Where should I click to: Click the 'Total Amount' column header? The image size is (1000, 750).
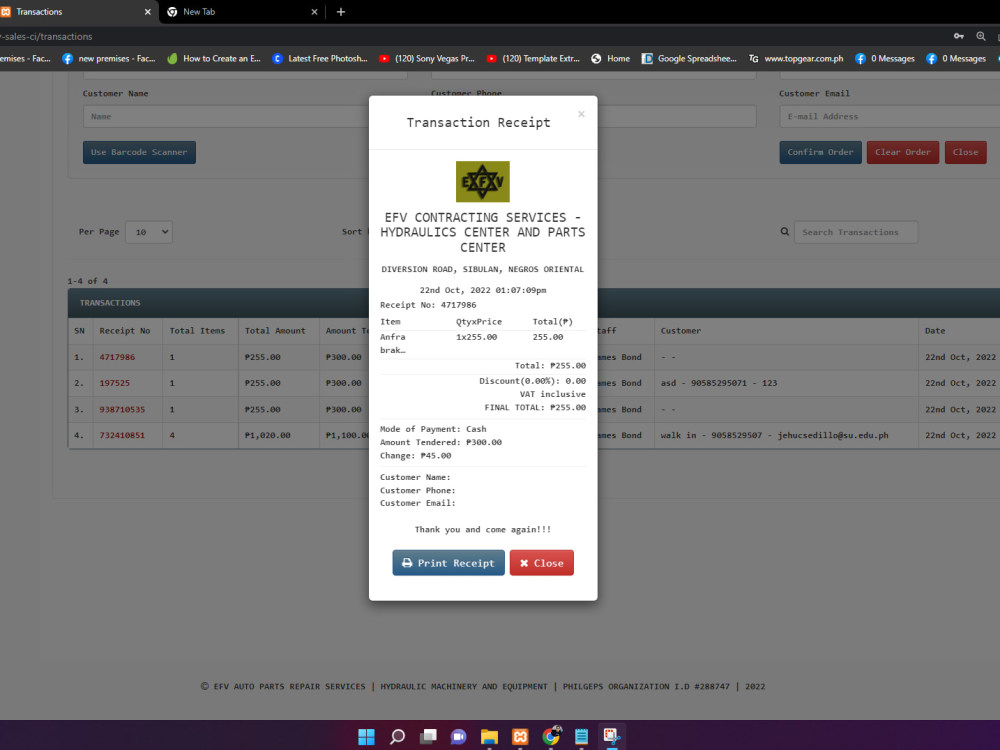point(275,331)
